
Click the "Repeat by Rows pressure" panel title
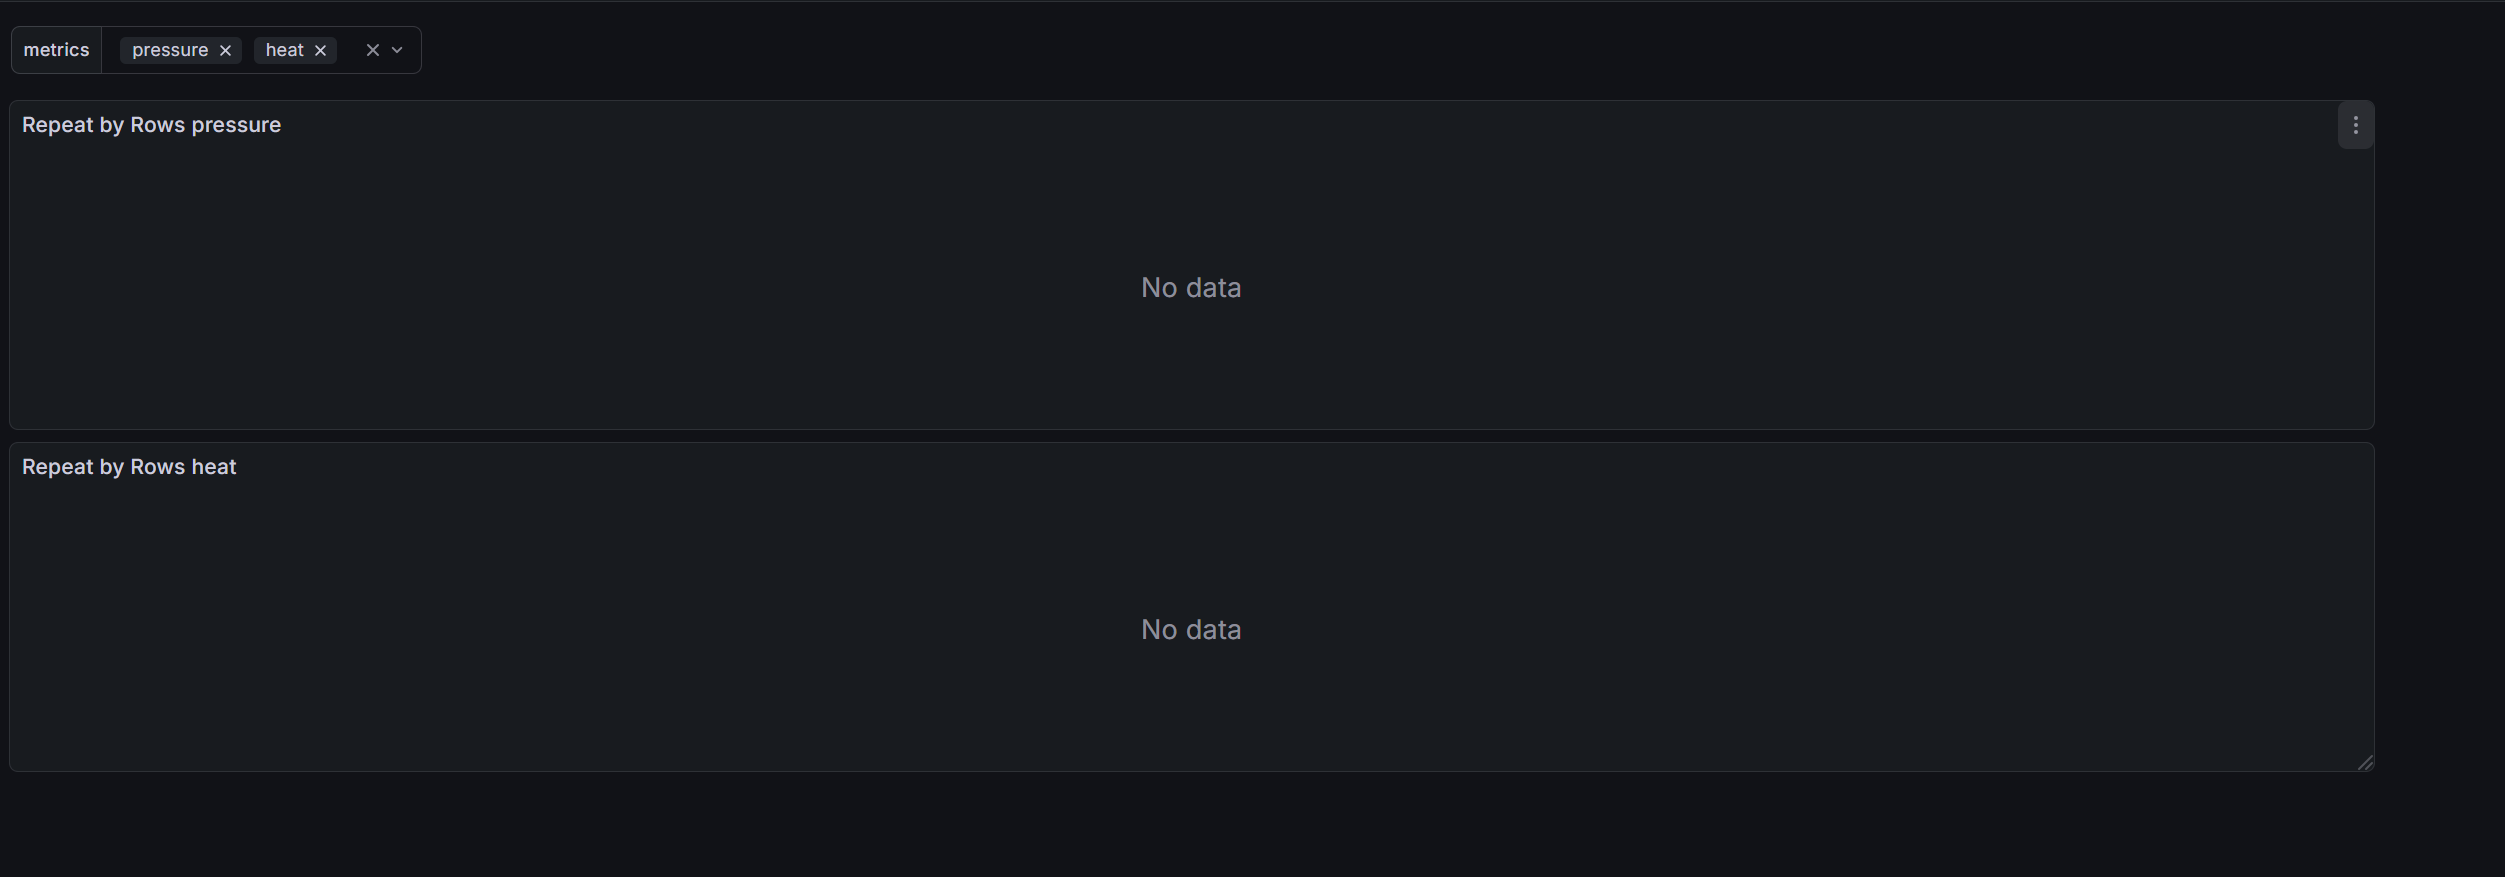pos(151,125)
